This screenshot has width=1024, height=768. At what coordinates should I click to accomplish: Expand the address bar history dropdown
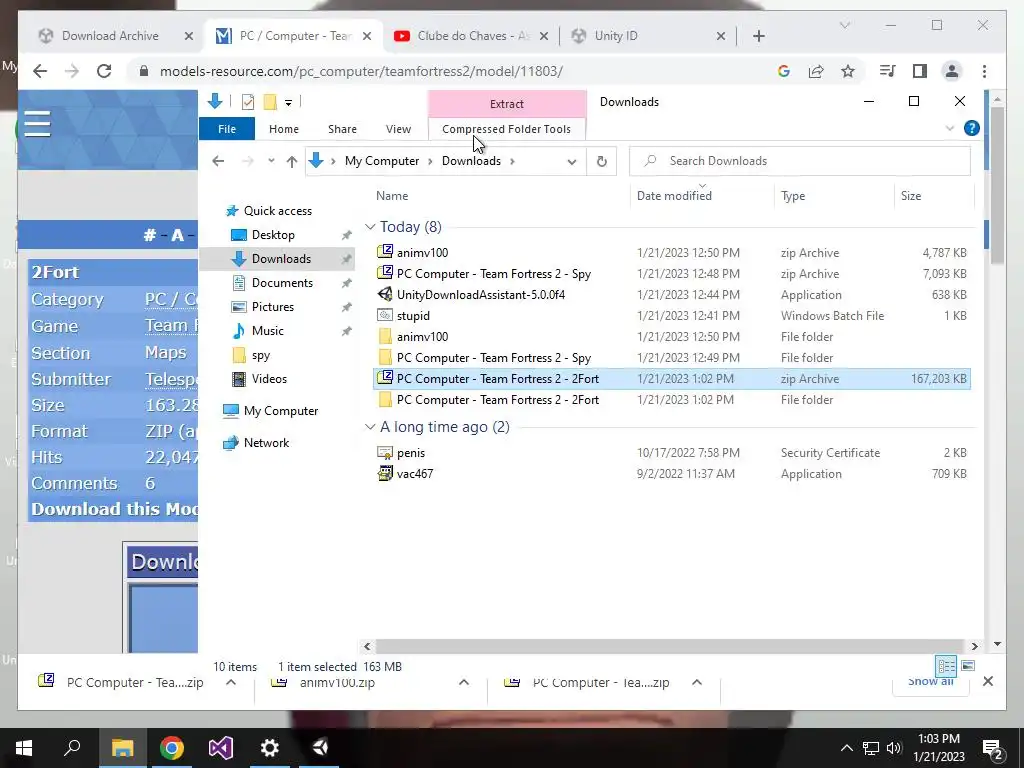[x=571, y=161]
